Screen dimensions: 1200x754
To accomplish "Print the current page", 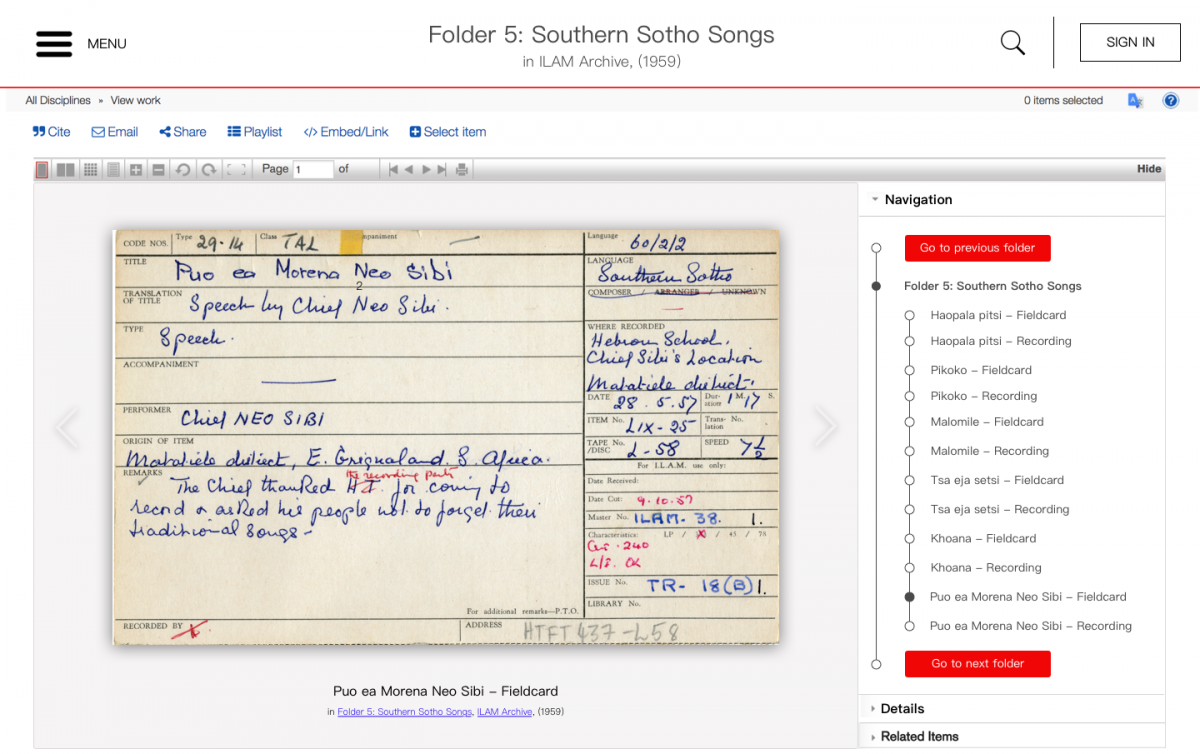I will 461,170.
